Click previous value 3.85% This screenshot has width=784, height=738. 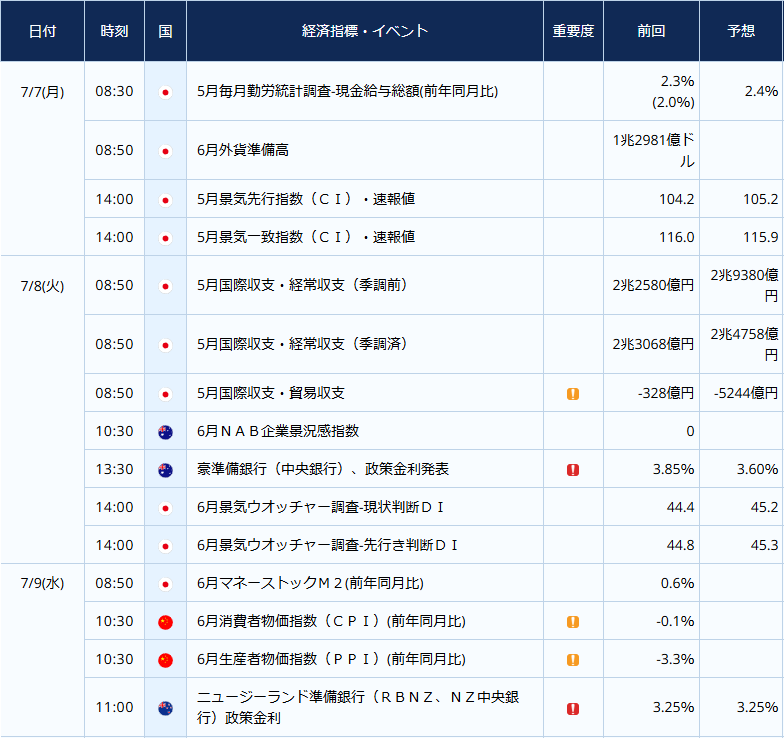674,469
